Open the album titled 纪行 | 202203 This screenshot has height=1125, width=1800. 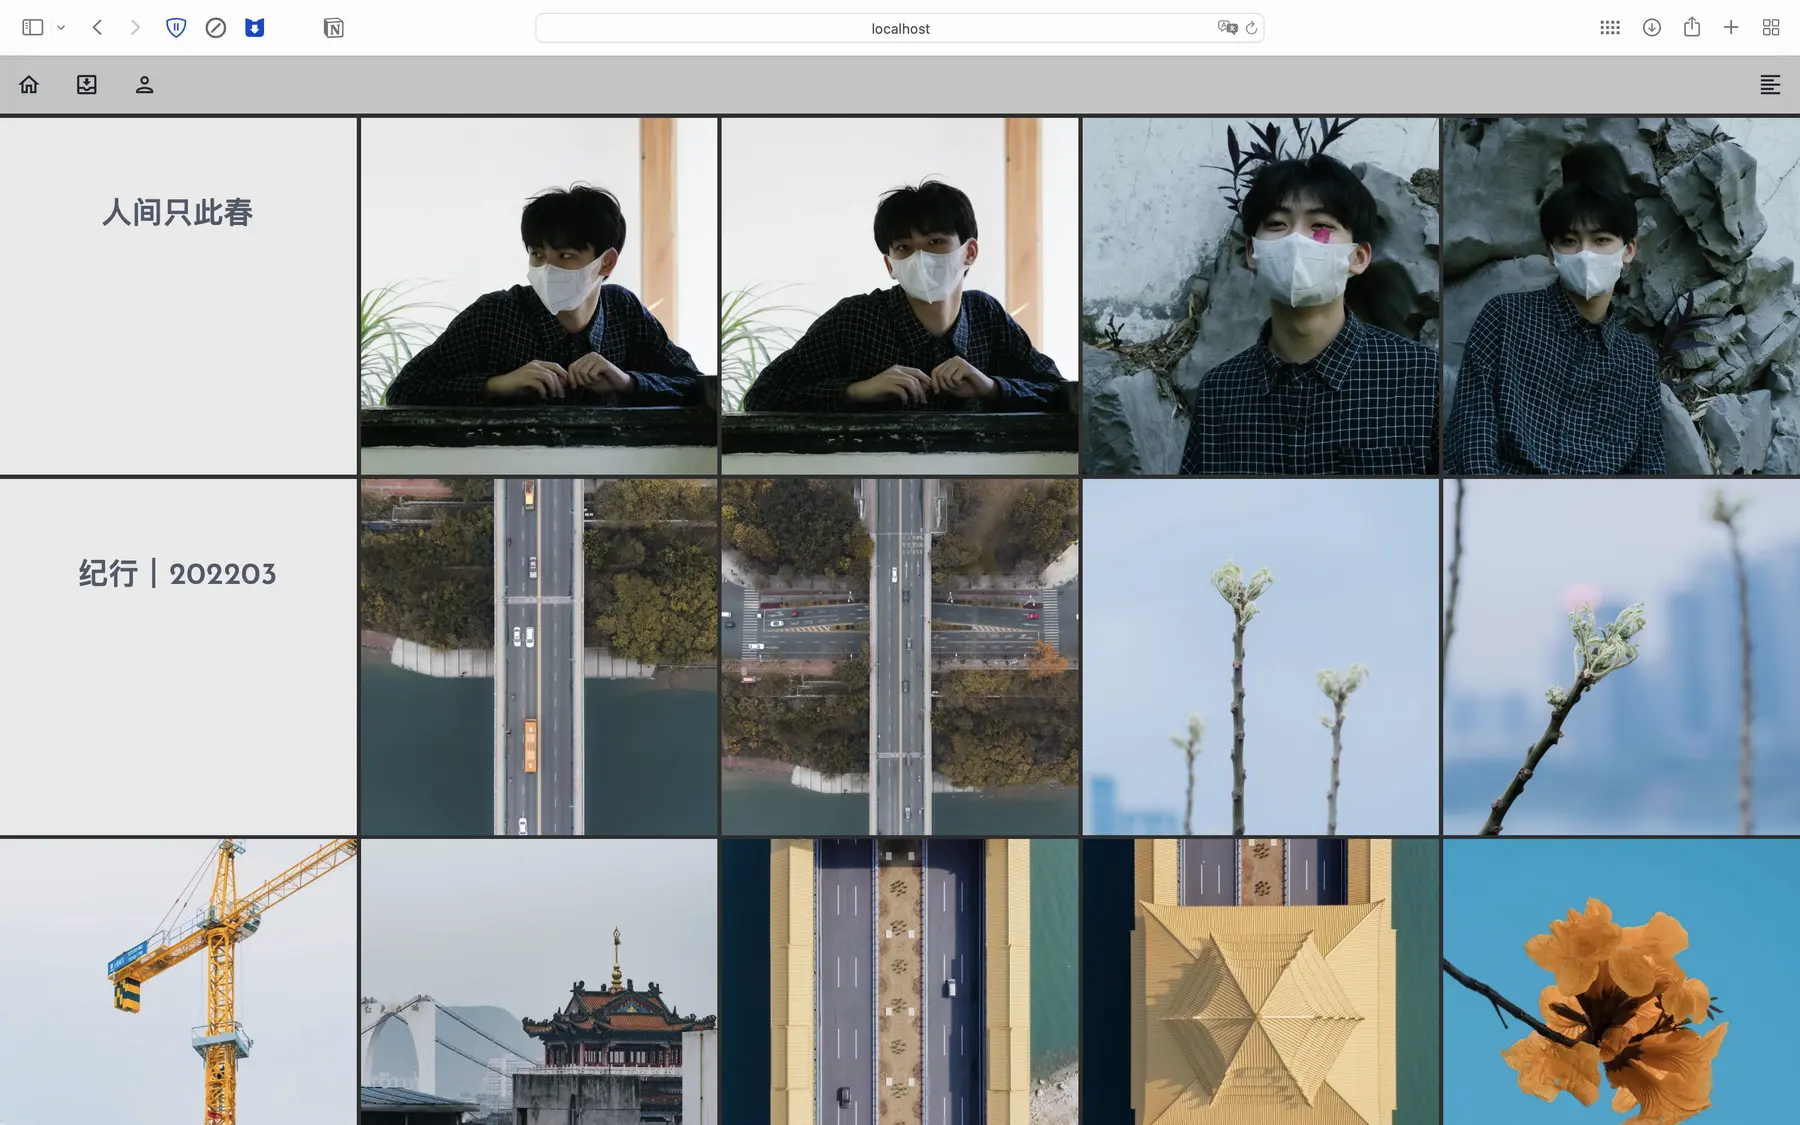pyautogui.click(x=178, y=656)
